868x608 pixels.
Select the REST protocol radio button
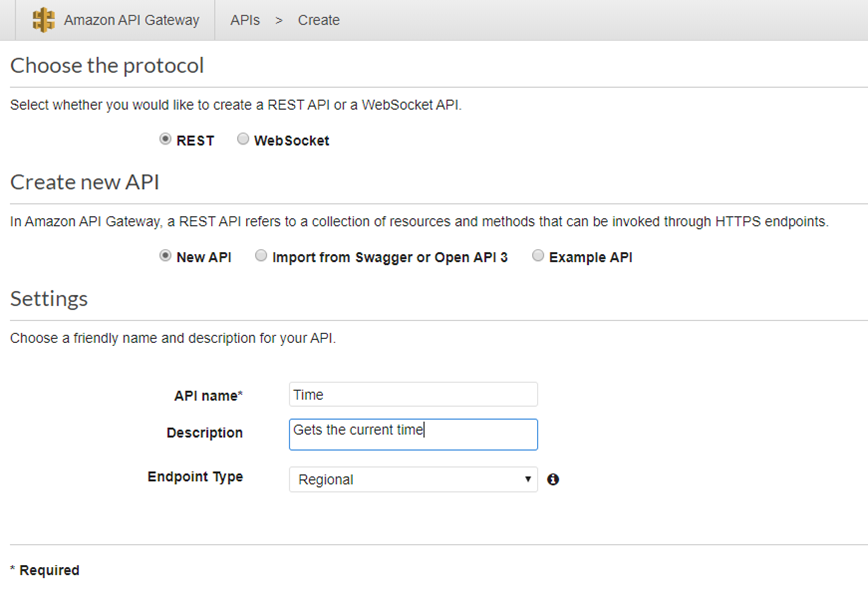pos(165,139)
